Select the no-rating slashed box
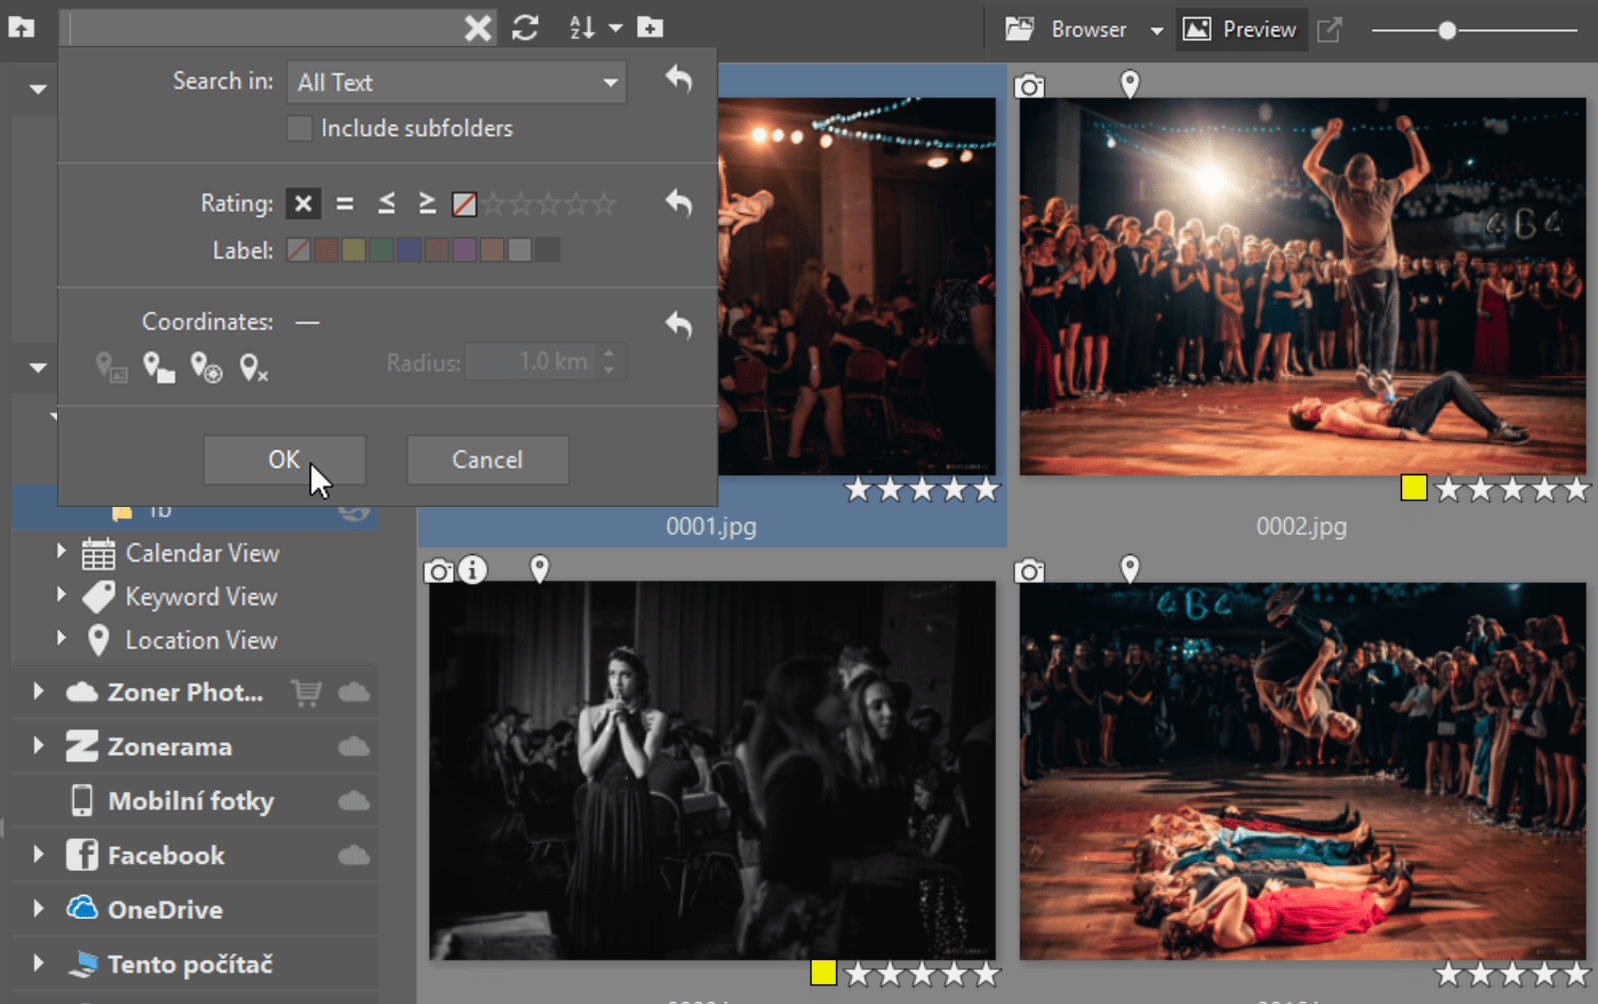The image size is (1598, 1004). tap(464, 204)
